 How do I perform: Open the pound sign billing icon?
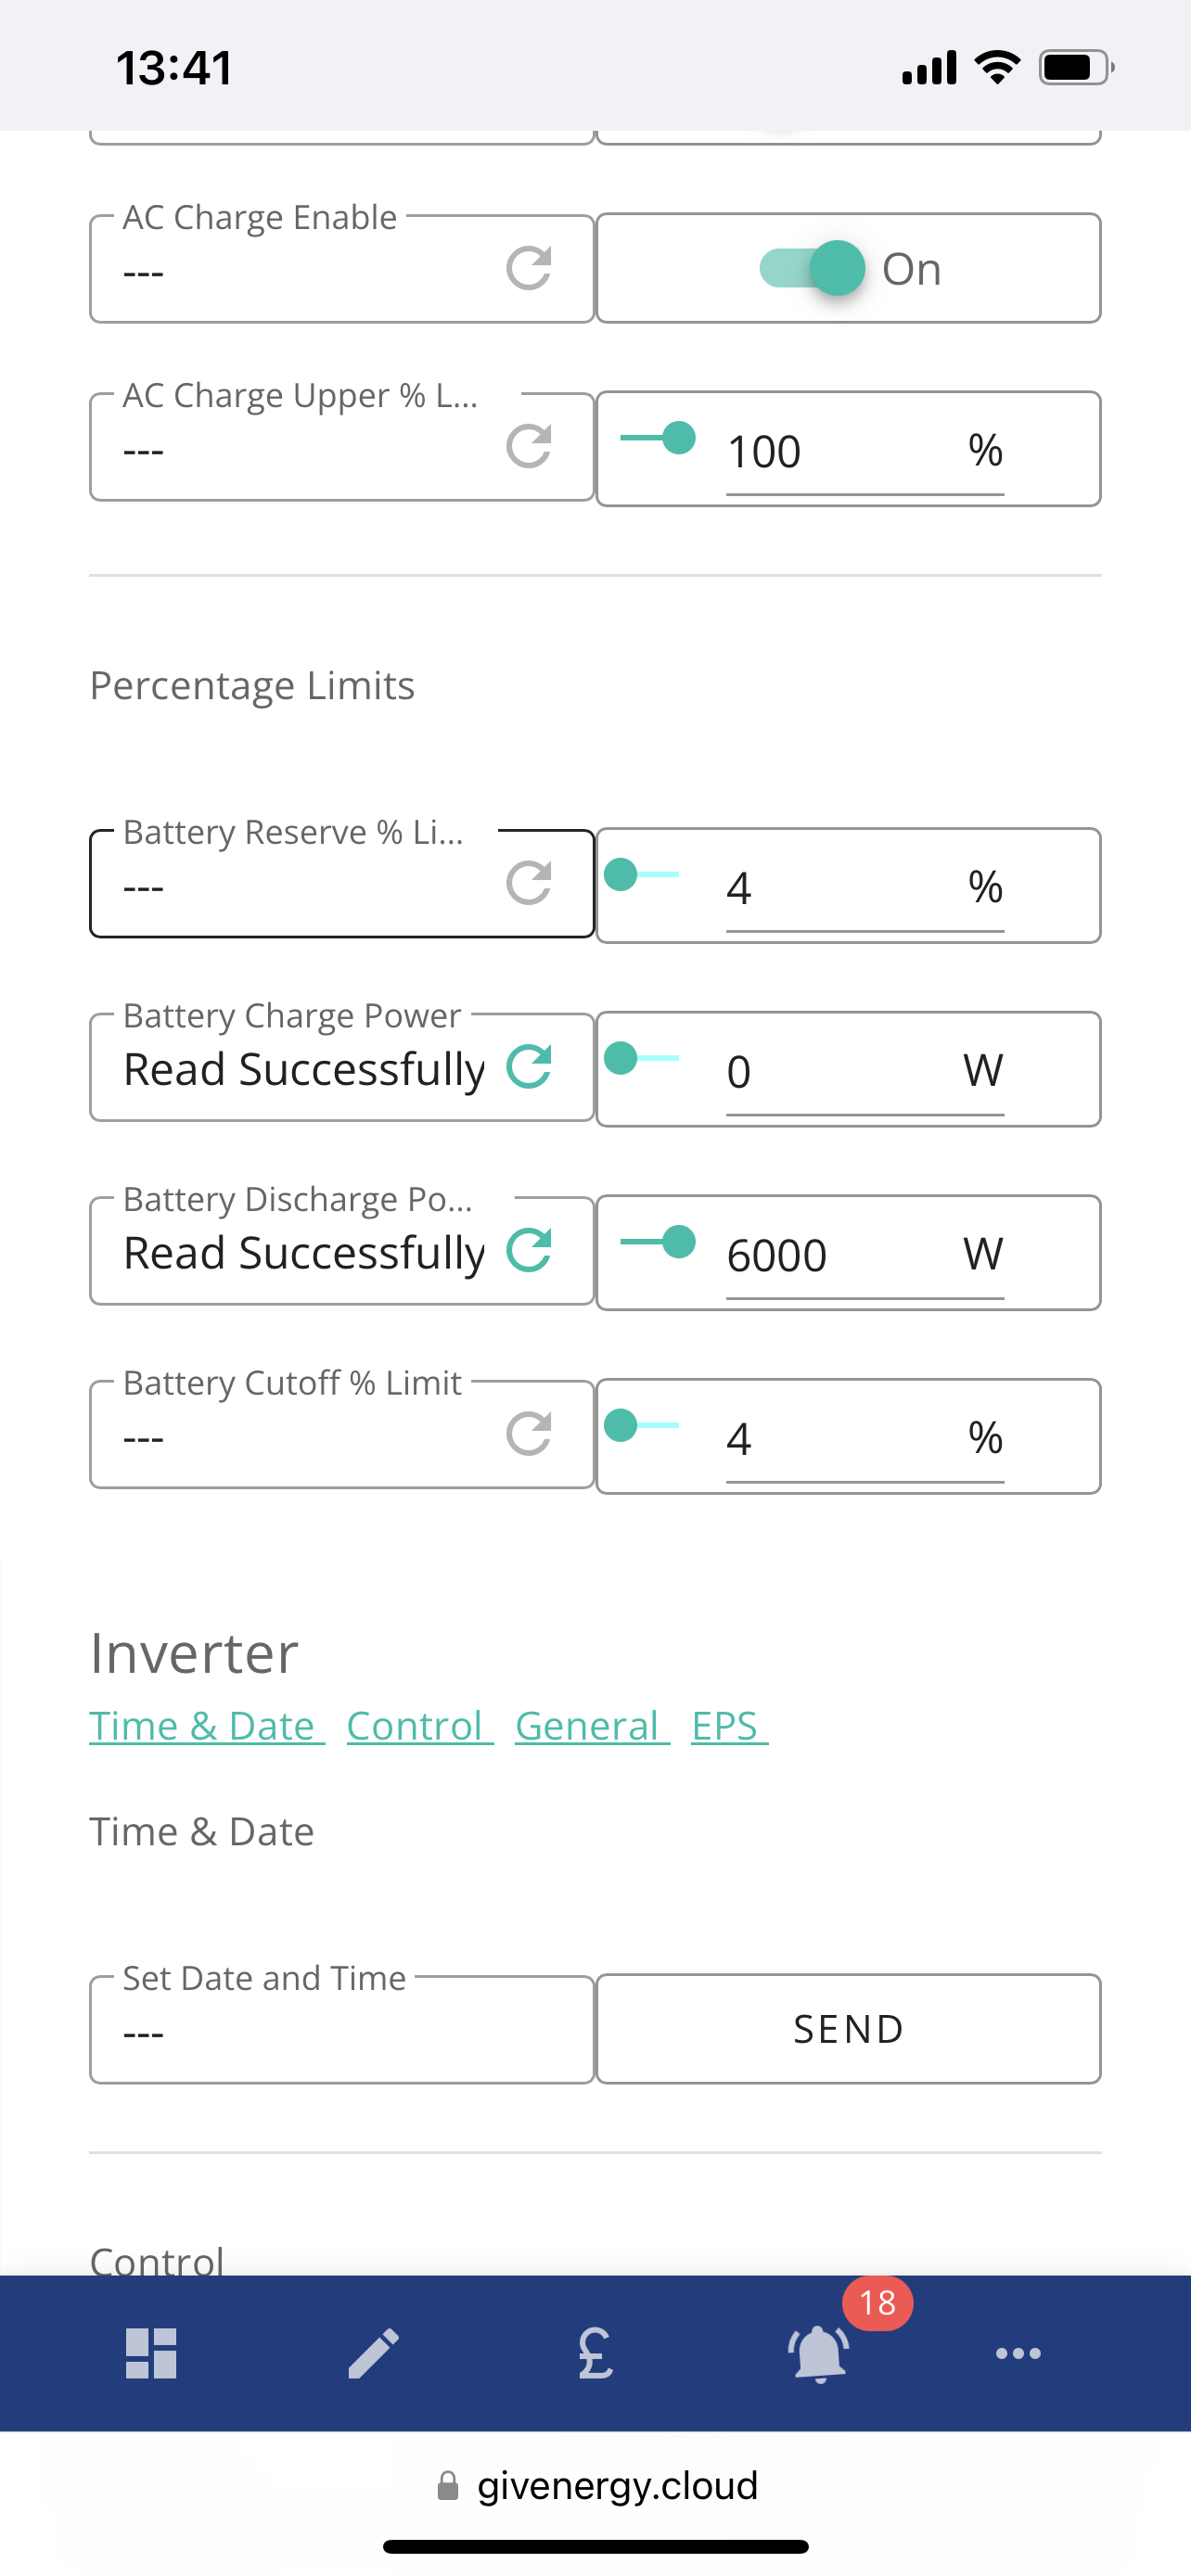point(596,2353)
